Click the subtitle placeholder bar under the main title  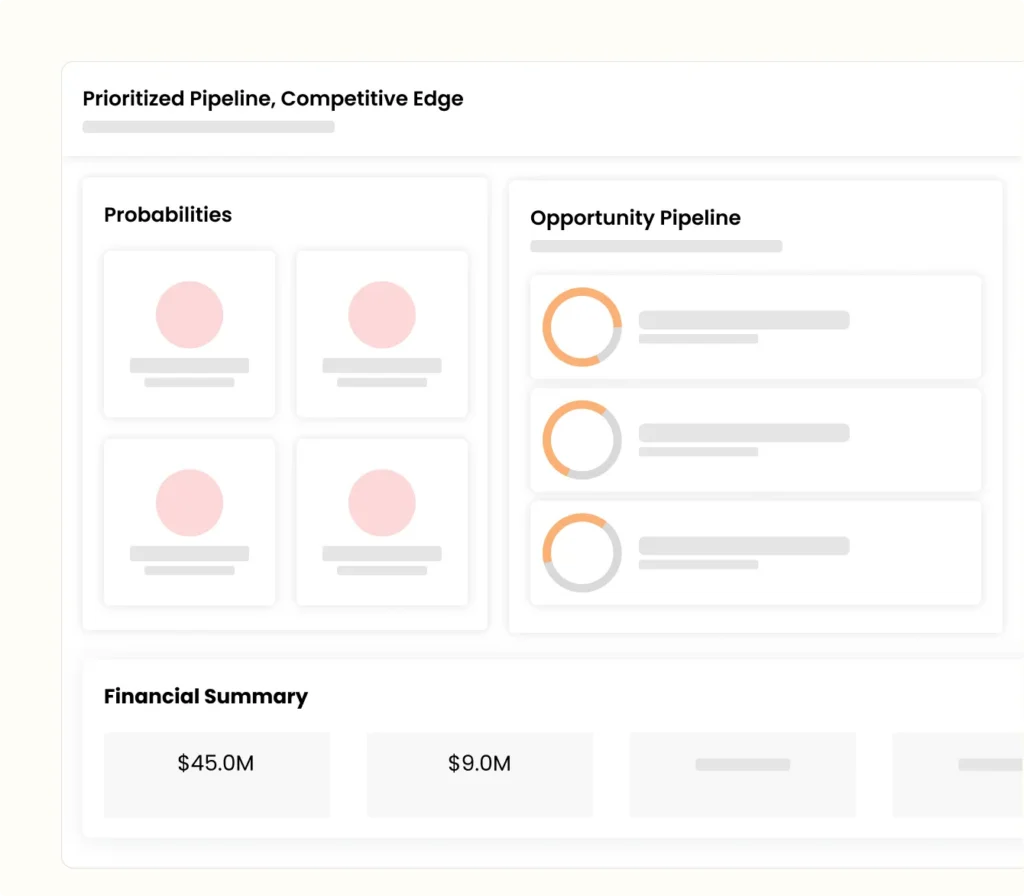click(208, 127)
